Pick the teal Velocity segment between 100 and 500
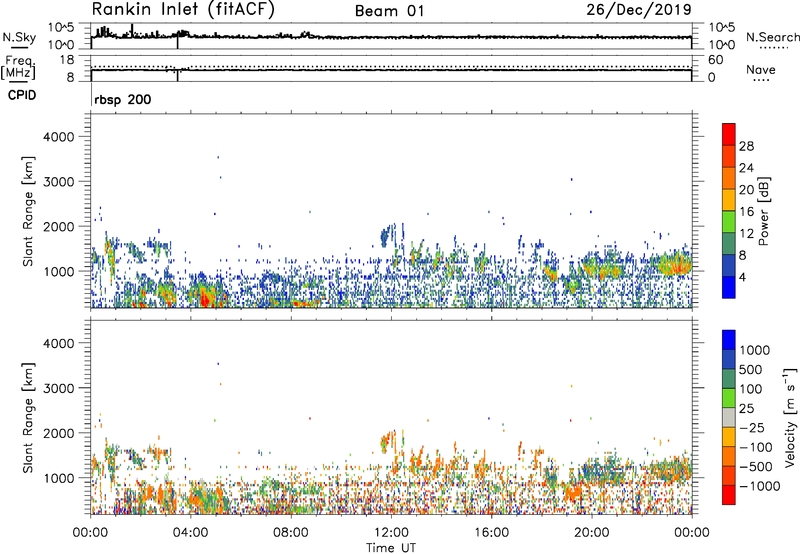Viewport: 800px width, 554px height. 729,379
